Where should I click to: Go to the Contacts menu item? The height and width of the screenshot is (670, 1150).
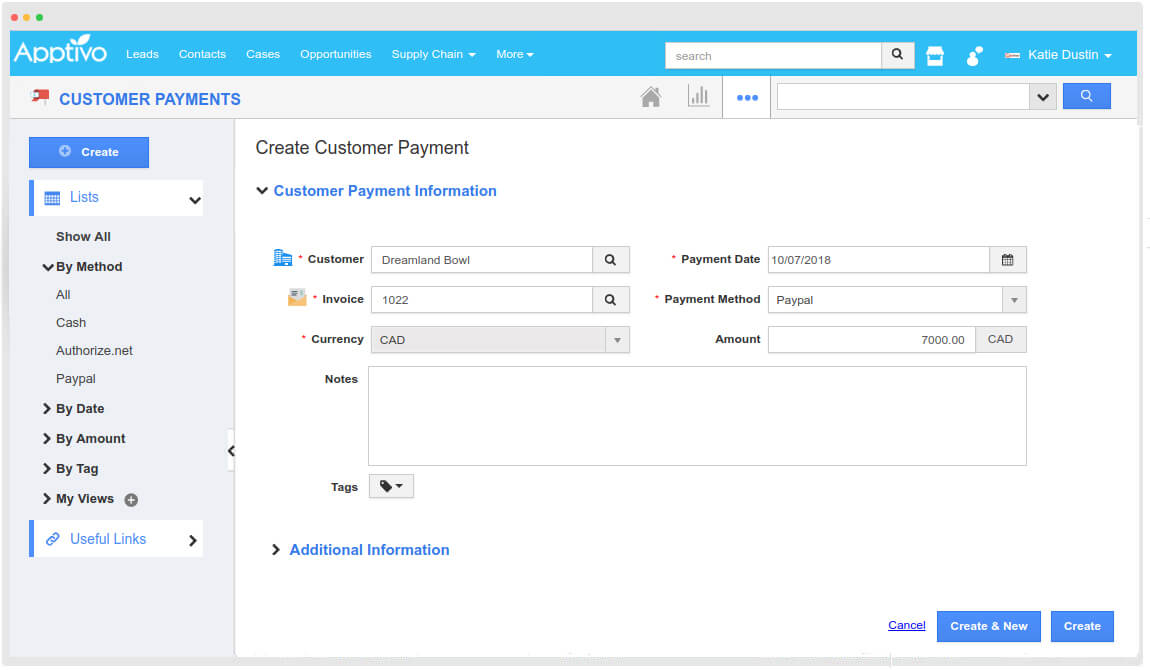pos(202,54)
